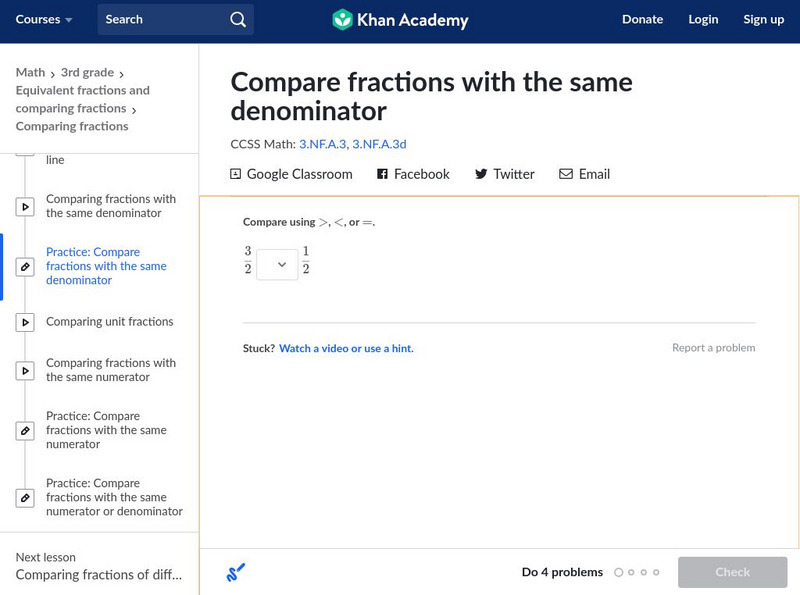Screen dimensions: 800x595
Task: Click Watch a video or use a hint
Action: pyautogui.click(x=346, y=348)
